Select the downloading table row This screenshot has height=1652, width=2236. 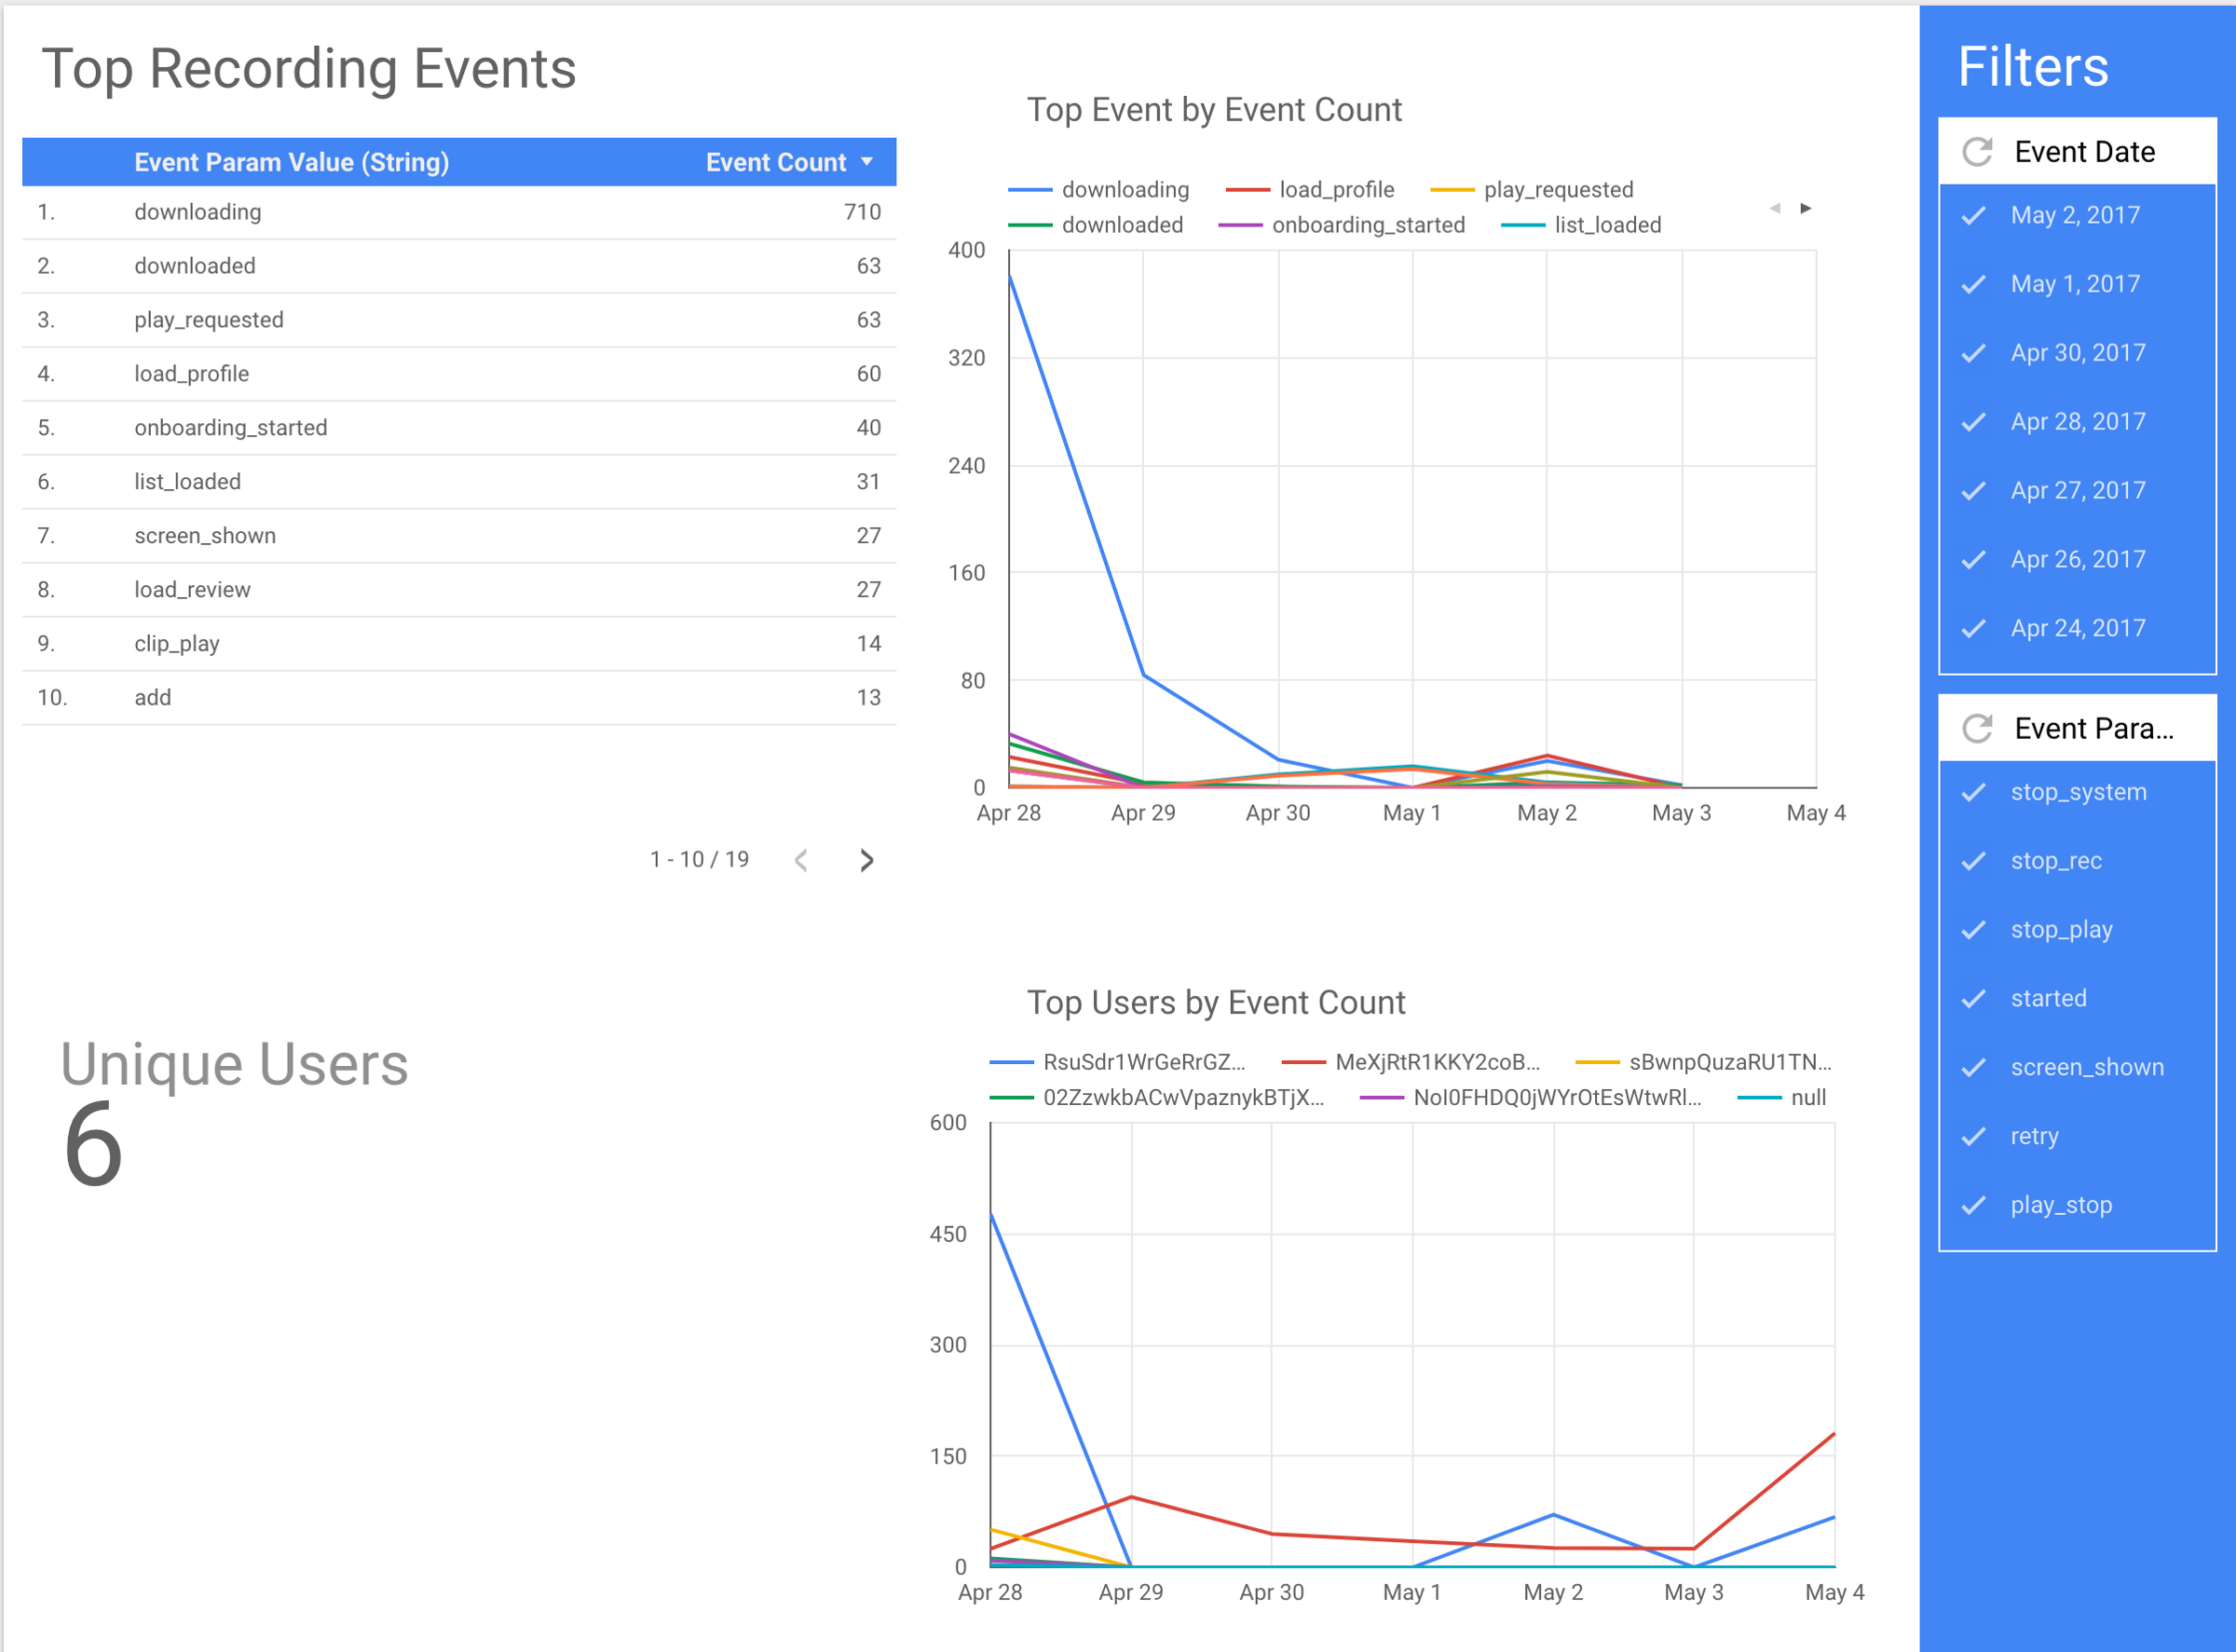coord(198,212)
